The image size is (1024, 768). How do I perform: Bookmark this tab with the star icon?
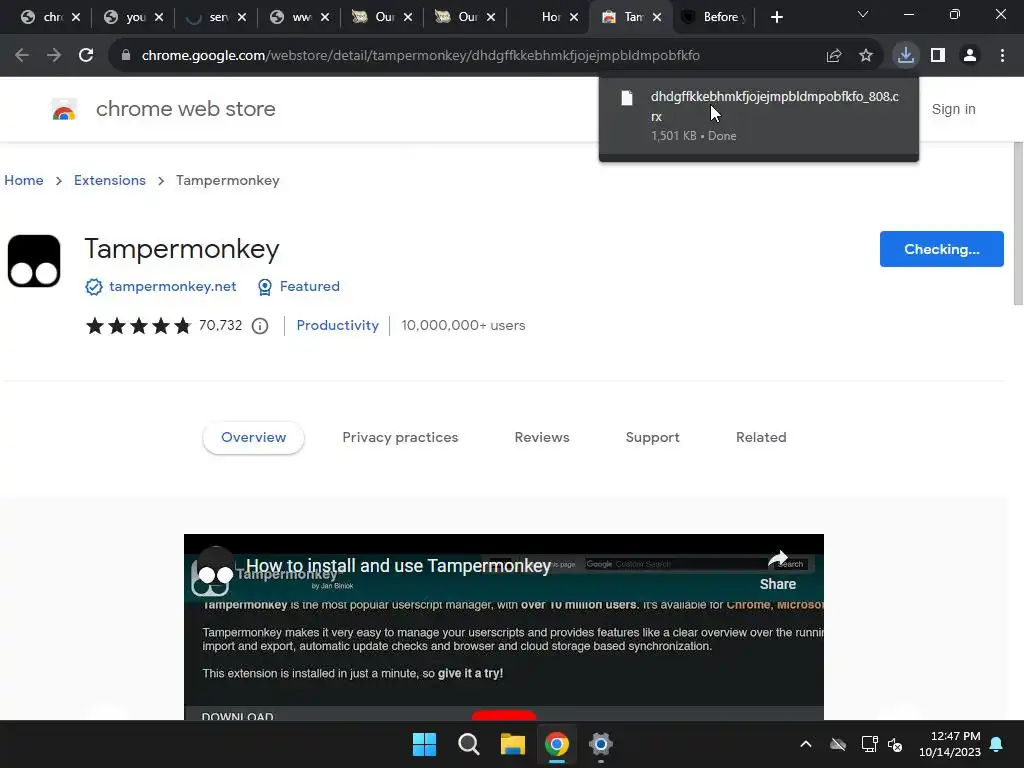pyautogui.click(x=866, y=56)
